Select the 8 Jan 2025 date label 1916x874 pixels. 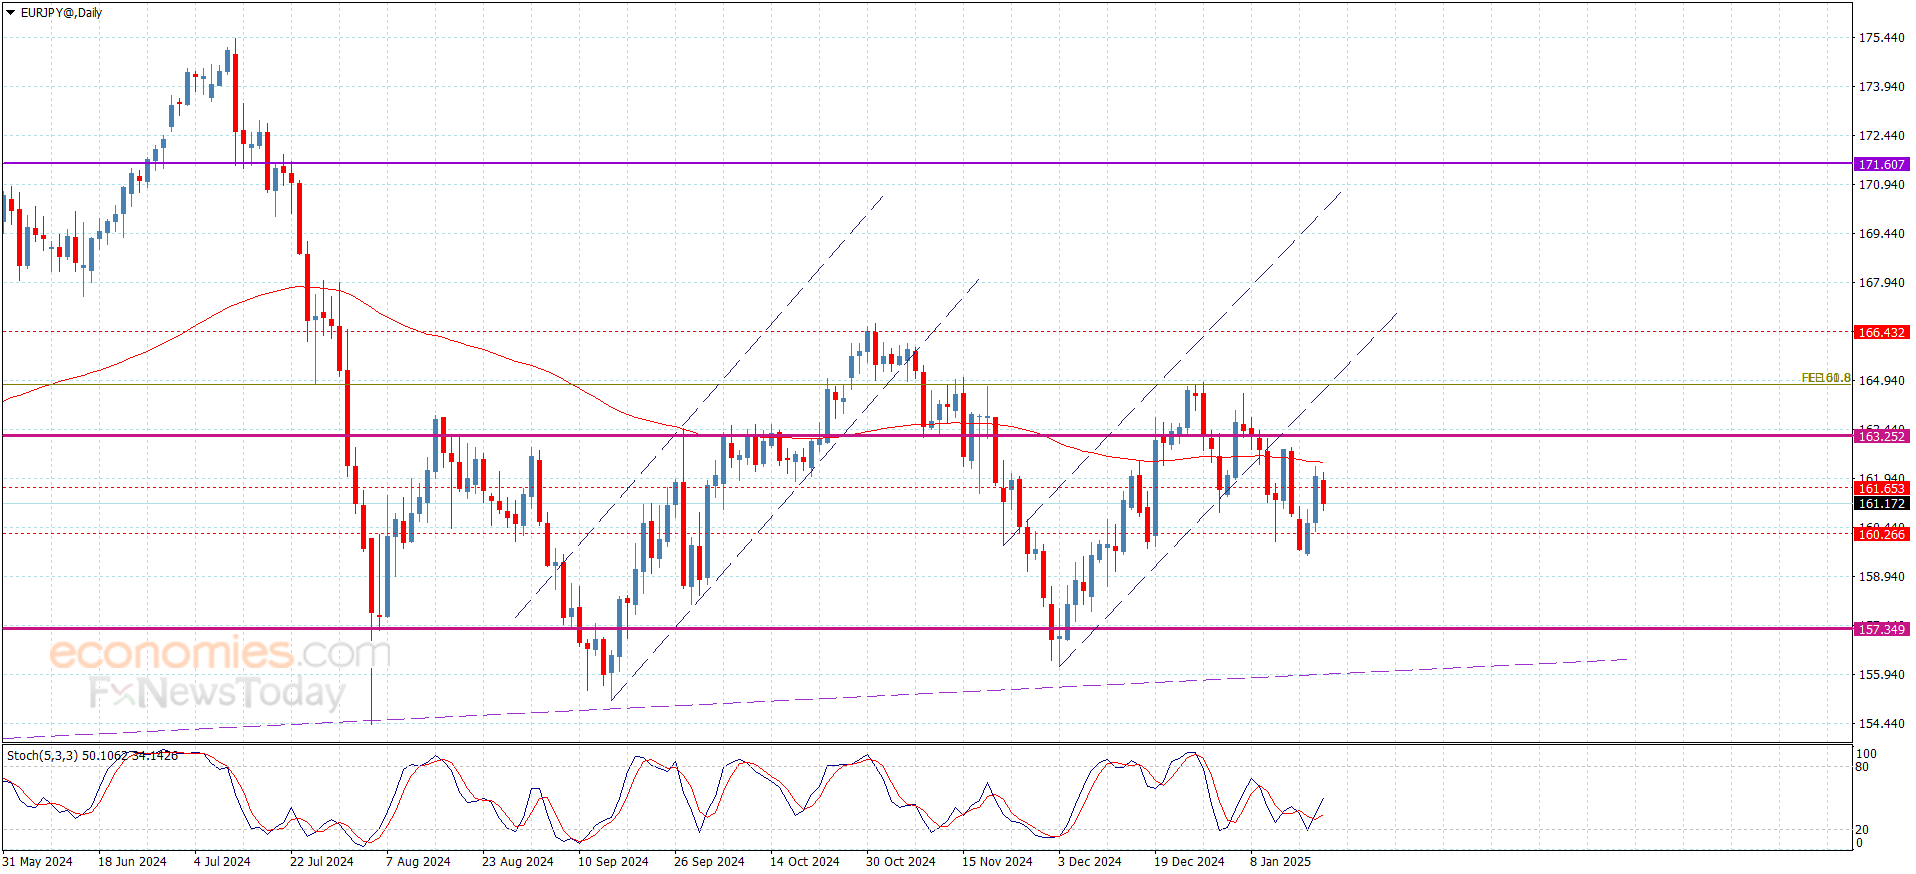[1280, 862]
